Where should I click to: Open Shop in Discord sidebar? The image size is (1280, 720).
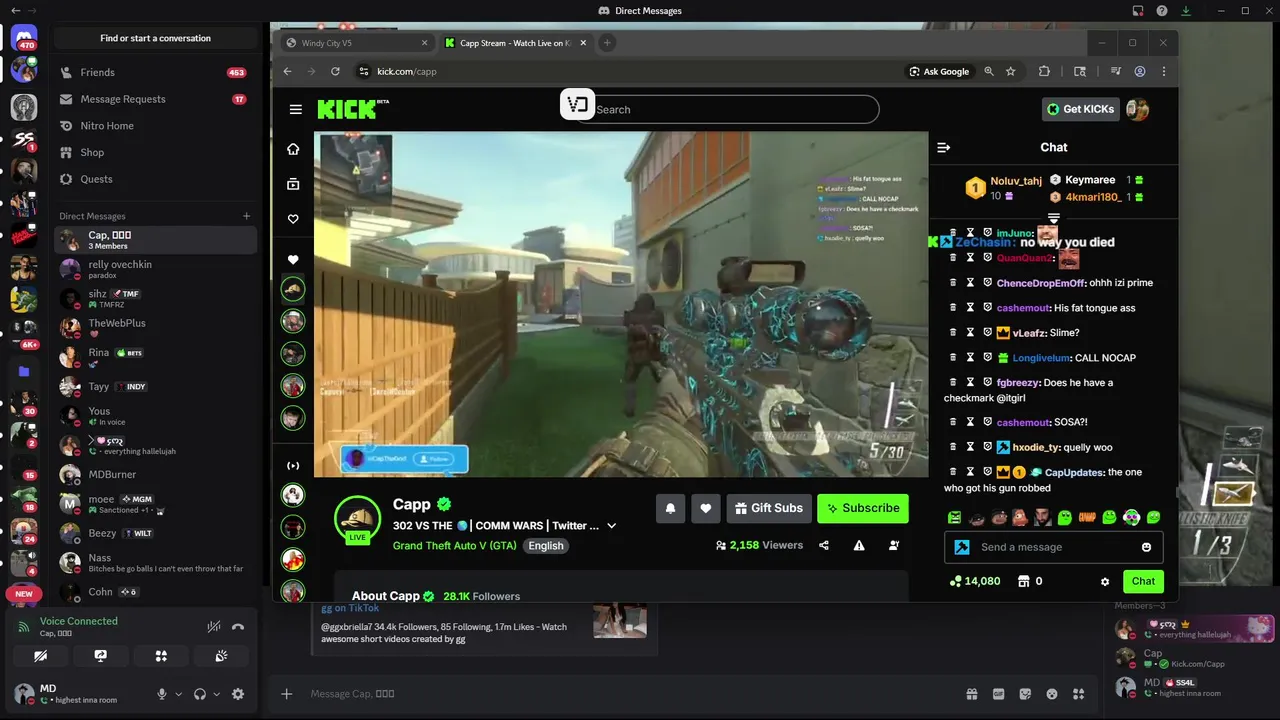(155, 152)
